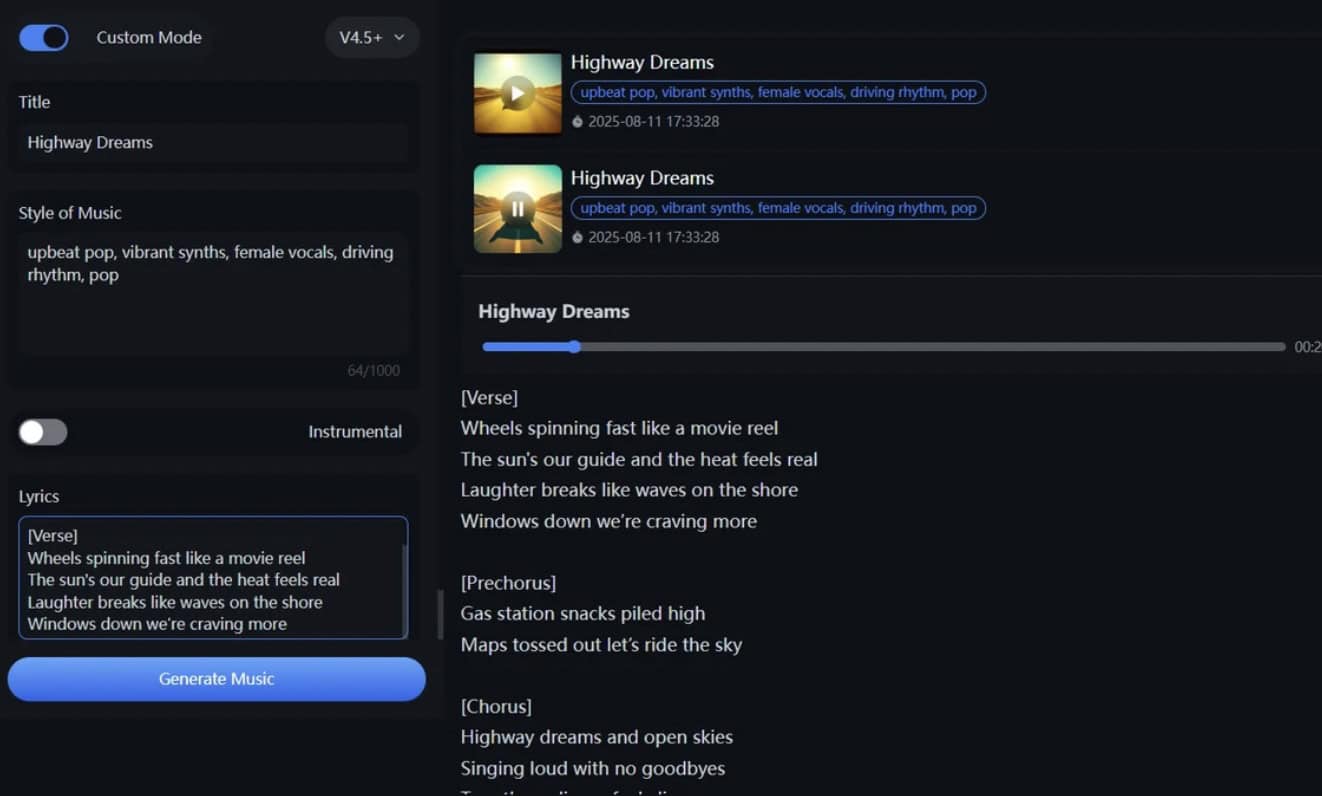Open the first track title Highway Dreams
This screenshot has width=1322, height=796.
point(642,62)
